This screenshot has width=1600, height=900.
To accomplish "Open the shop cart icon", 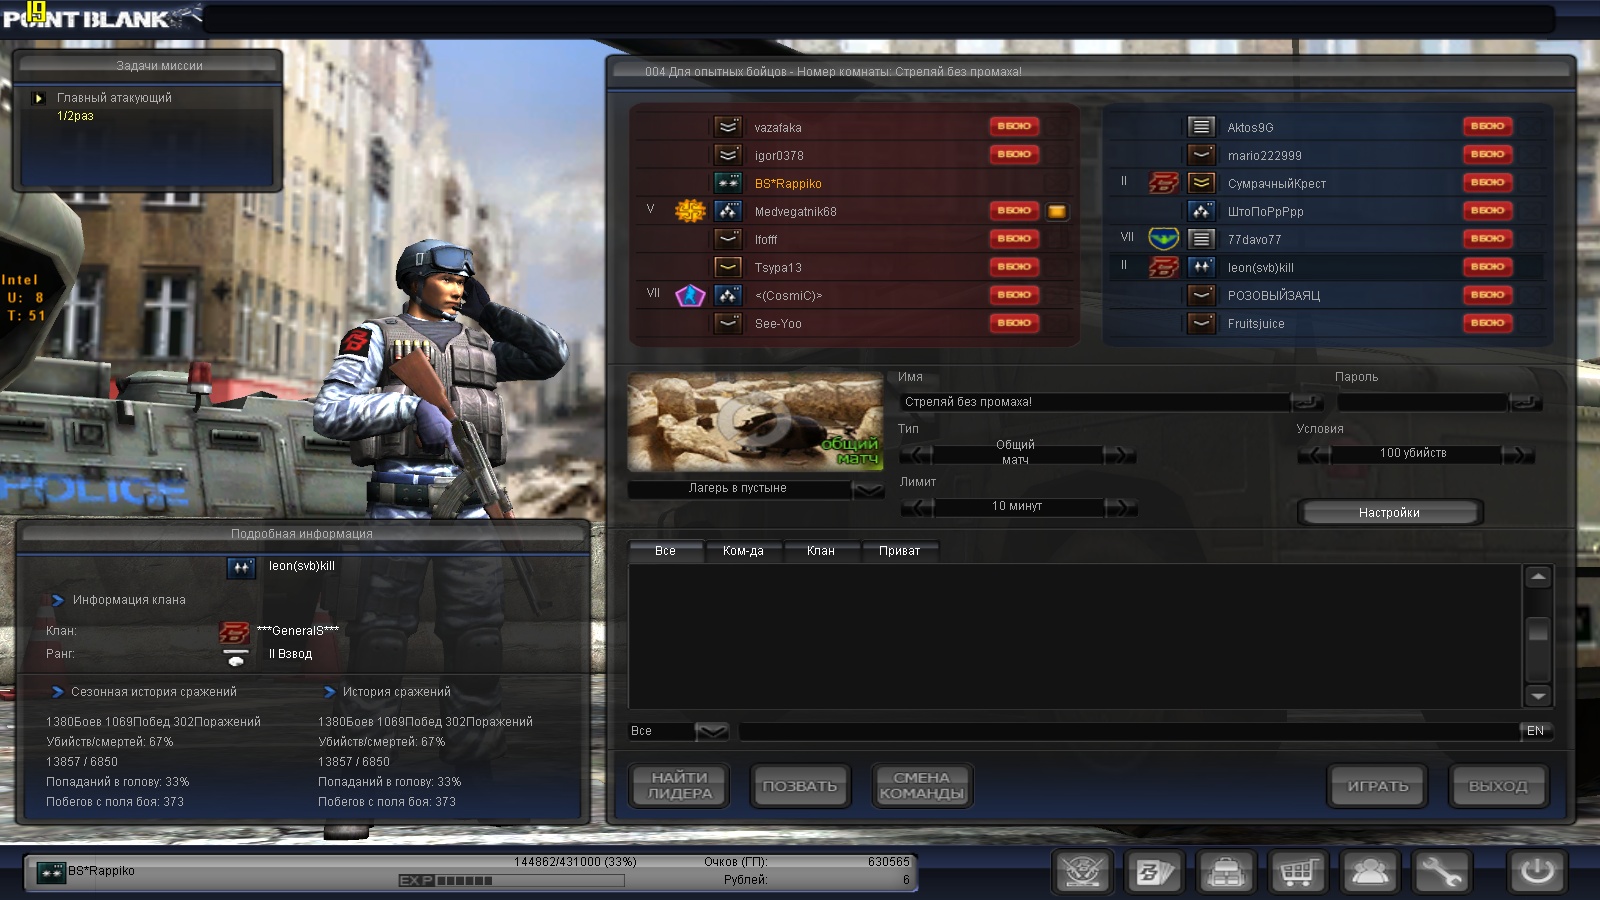I will coord(1298,872).
